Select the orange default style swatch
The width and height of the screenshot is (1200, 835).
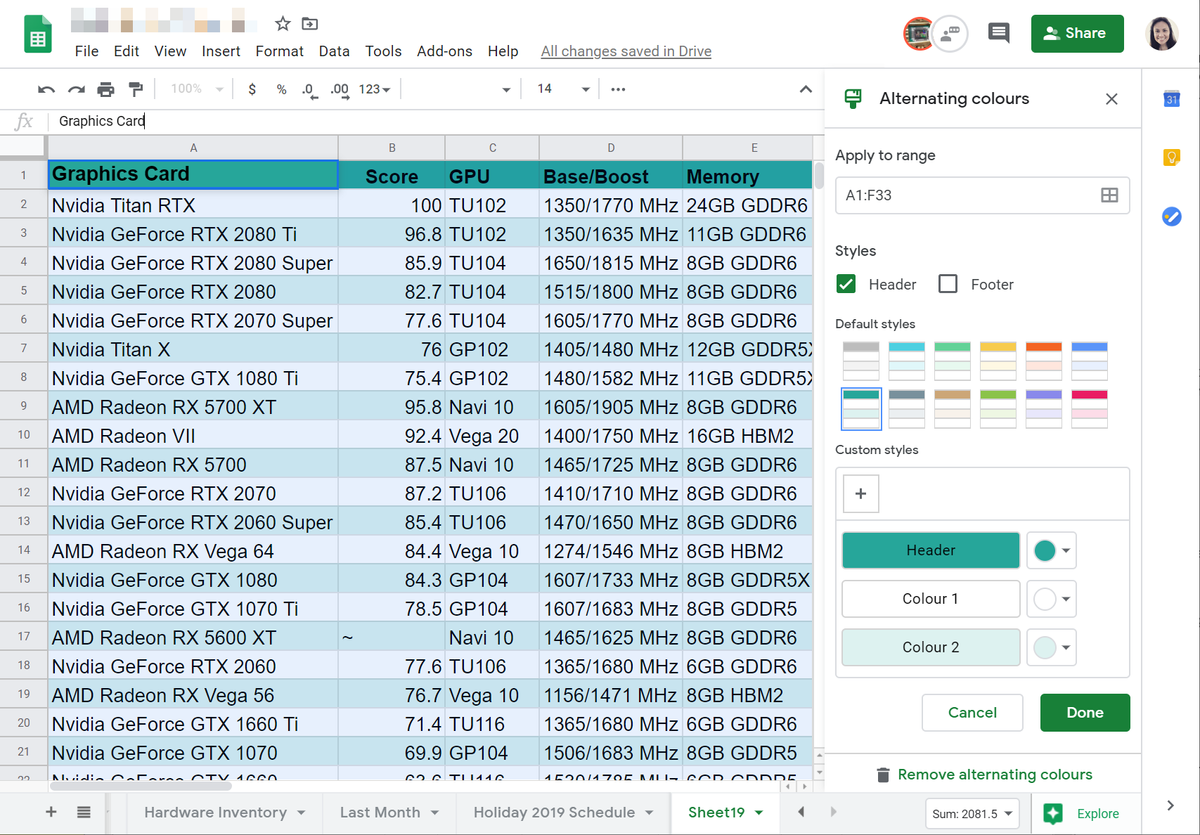[1043, 360]
